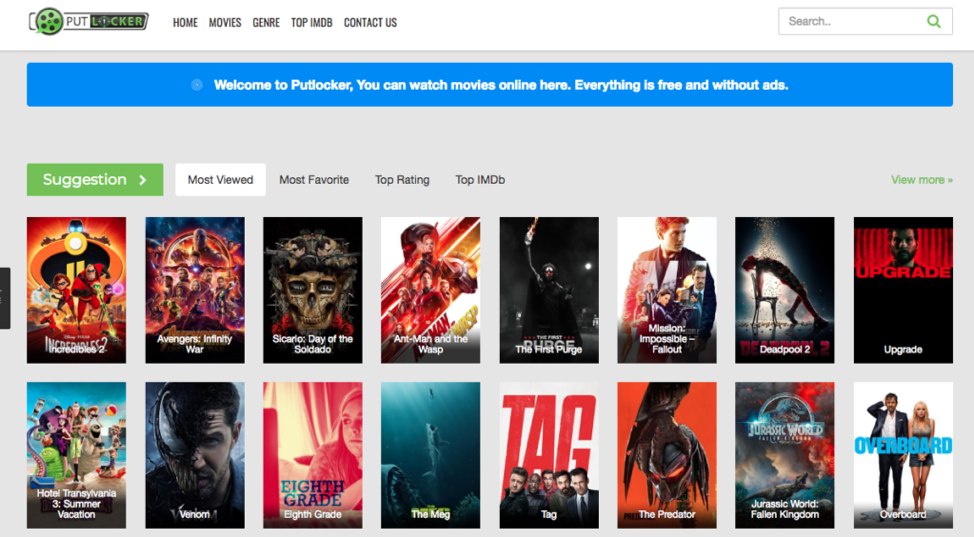Open the Overboard movie poster
Screen dimensions: 974x537
(x=903, y=455)
